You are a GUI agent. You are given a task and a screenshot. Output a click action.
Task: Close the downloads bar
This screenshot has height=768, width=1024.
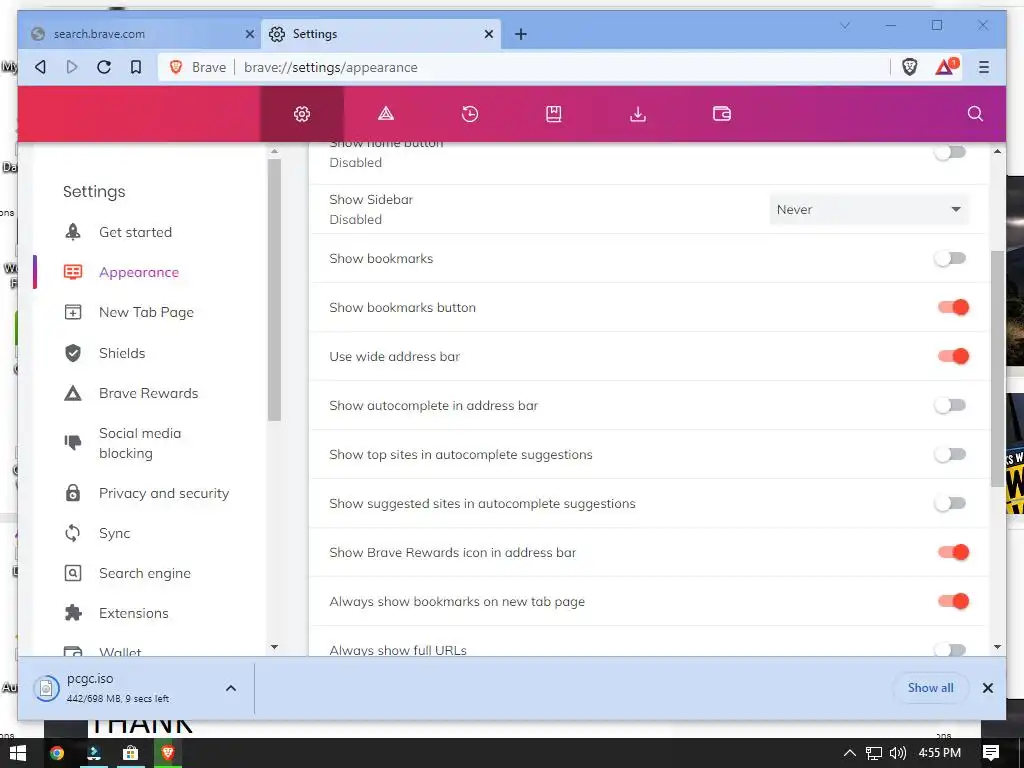point(987,688)
